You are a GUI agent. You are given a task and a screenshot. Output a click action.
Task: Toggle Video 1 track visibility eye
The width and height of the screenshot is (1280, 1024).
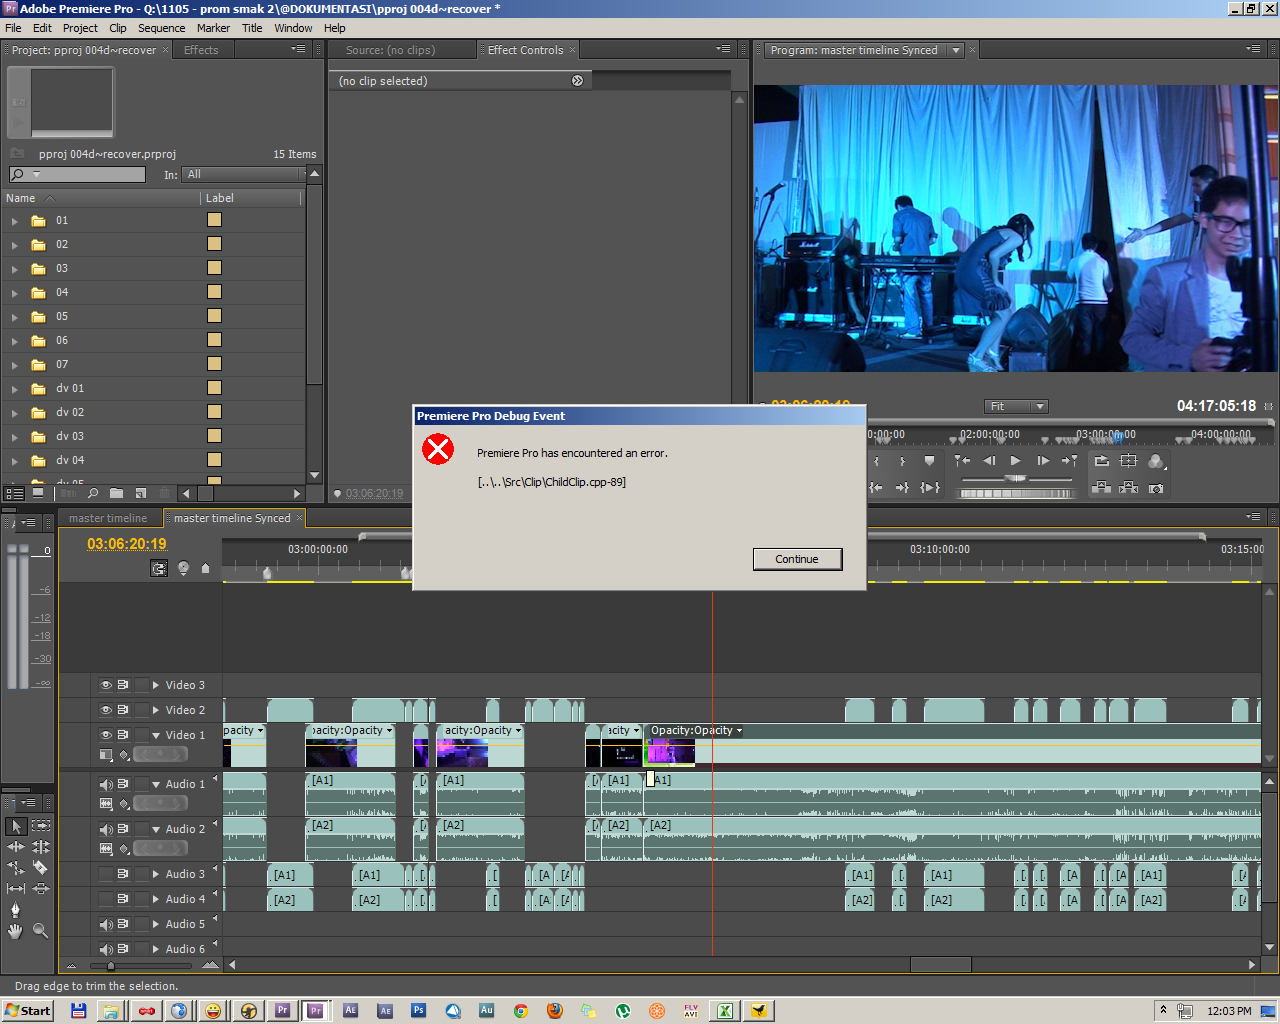(106, 735)
